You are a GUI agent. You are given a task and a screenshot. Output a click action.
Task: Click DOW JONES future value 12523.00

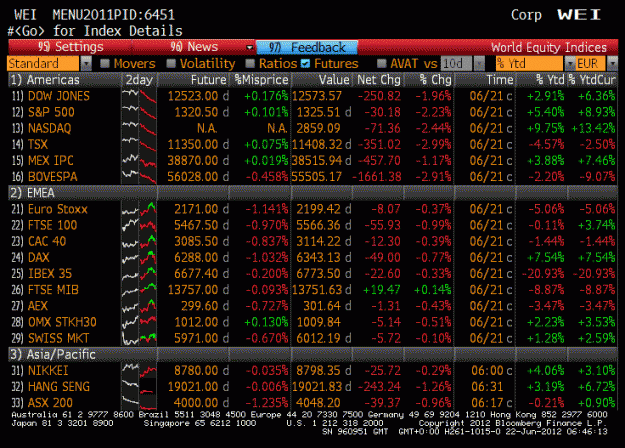(x=193, y=96)
